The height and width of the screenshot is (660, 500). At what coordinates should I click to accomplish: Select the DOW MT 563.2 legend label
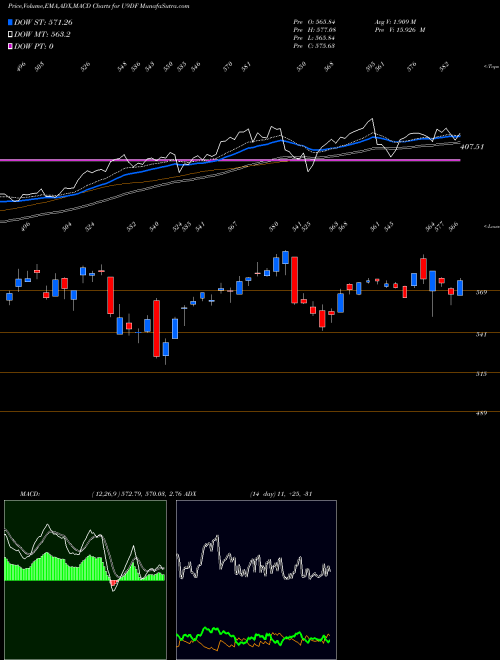tap(42, 35)
